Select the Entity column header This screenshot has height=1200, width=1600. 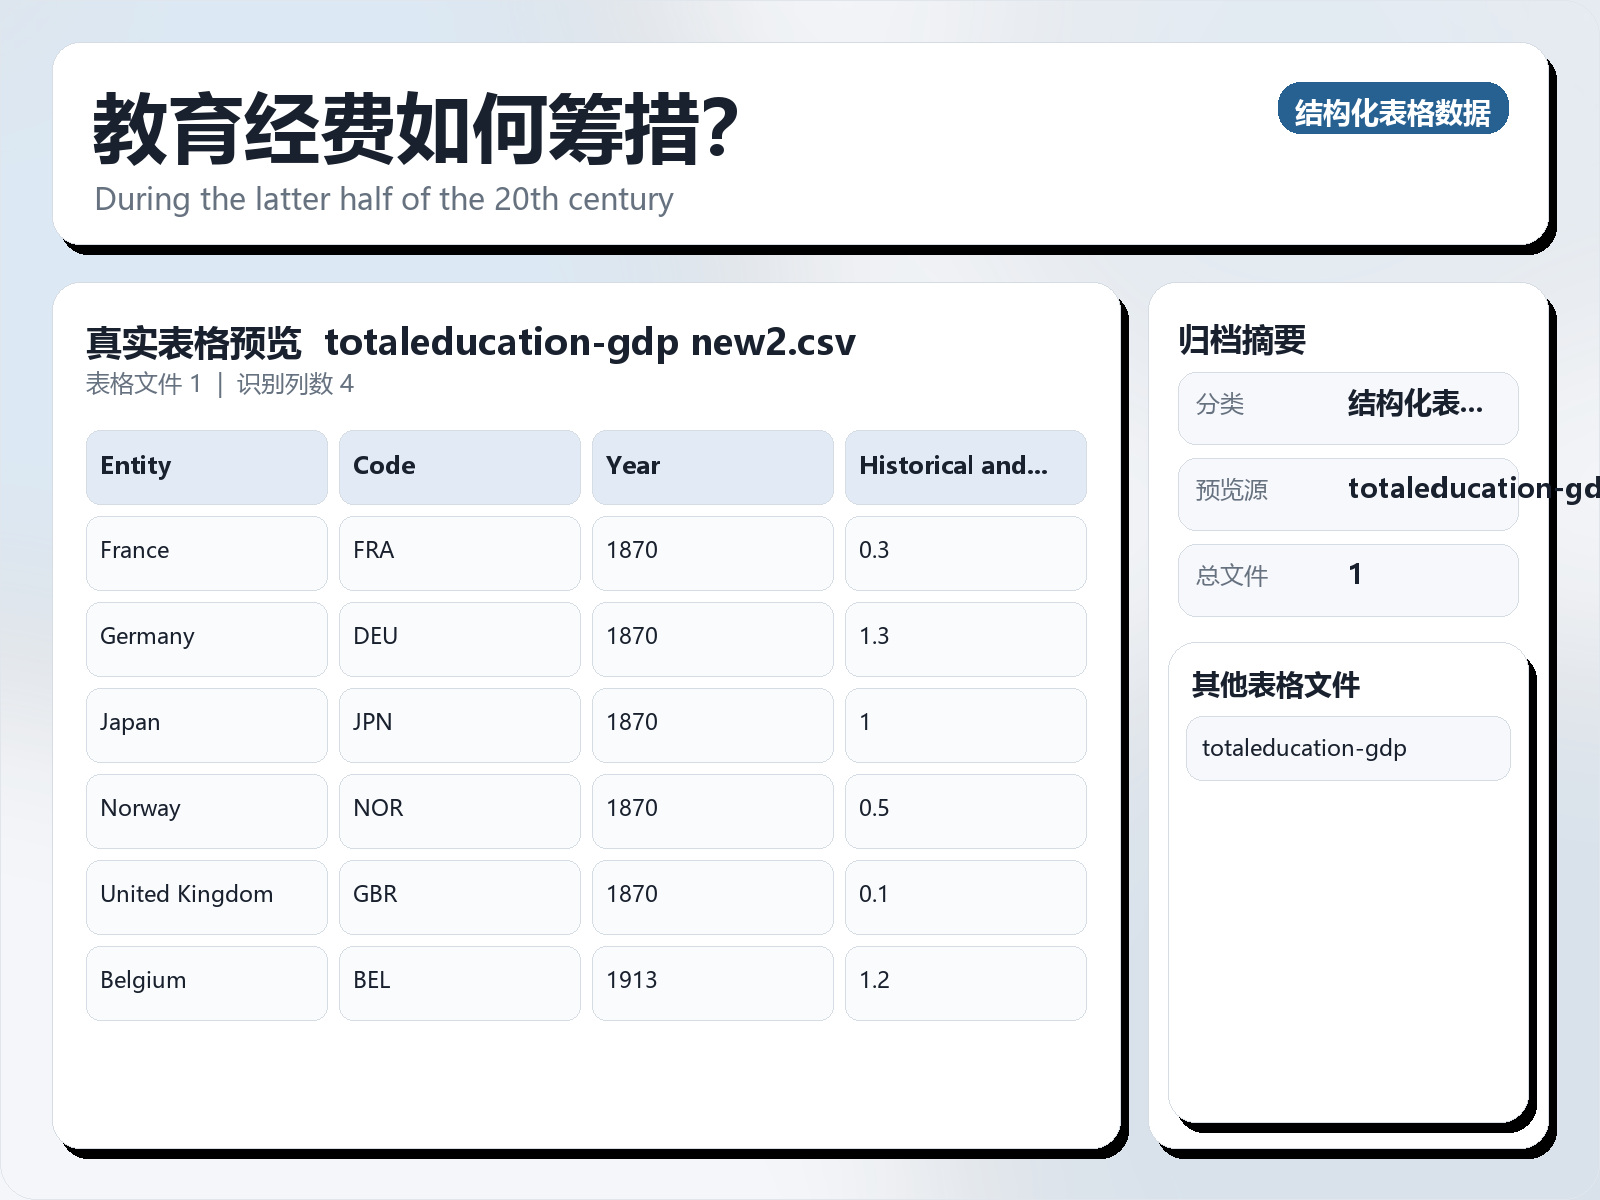pyautogui.click(x=206, y=466)
